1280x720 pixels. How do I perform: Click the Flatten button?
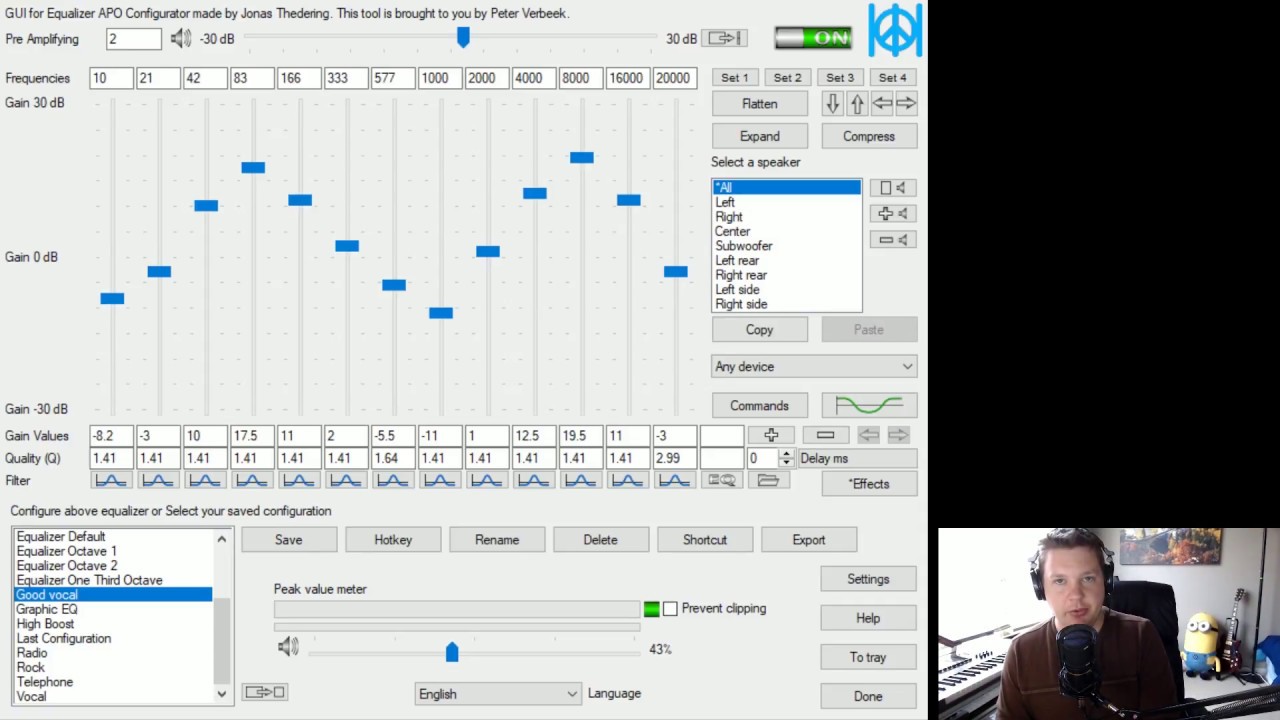759,104
